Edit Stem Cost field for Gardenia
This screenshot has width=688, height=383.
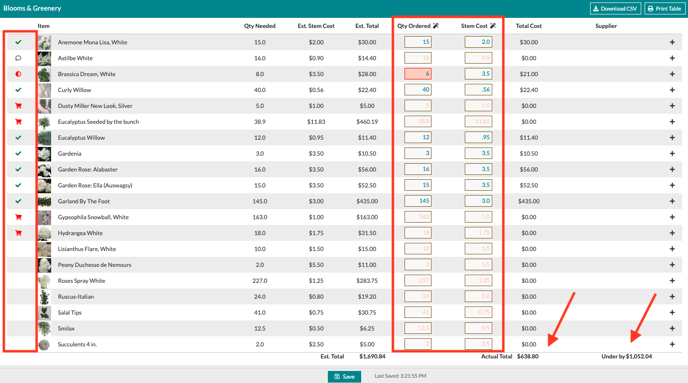coord(478,153)
